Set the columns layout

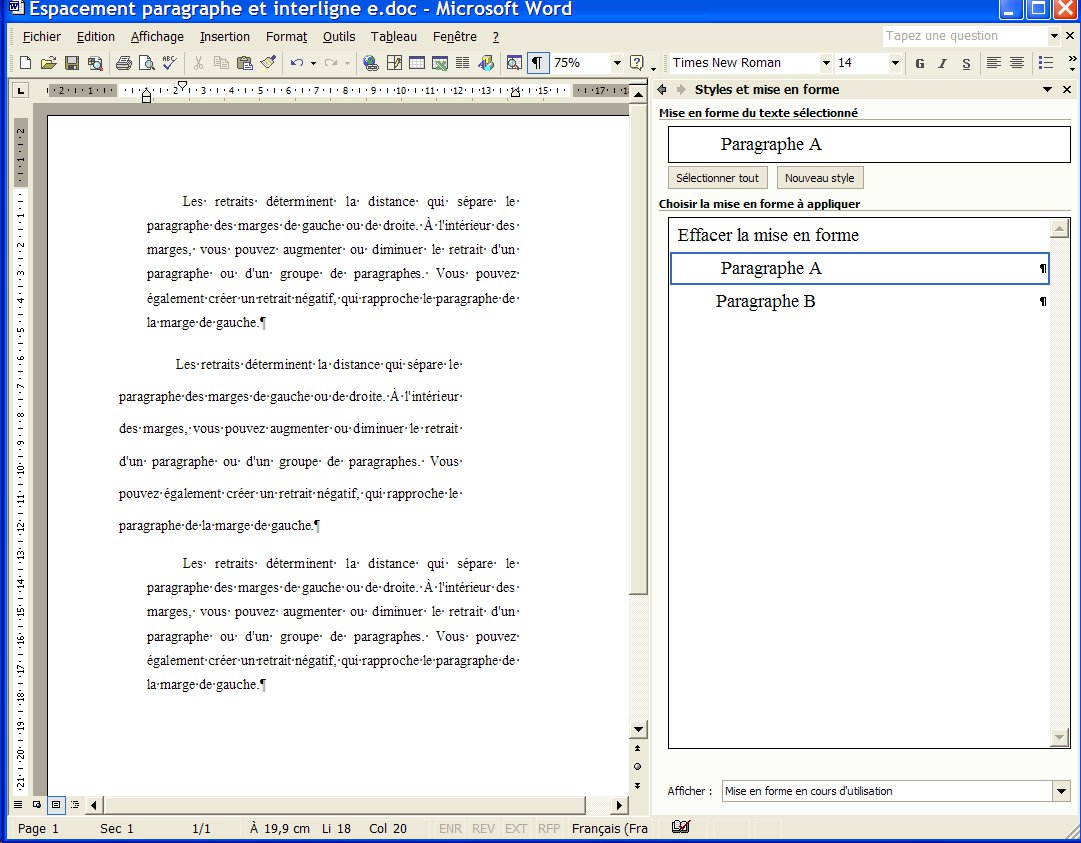[463, 63]
